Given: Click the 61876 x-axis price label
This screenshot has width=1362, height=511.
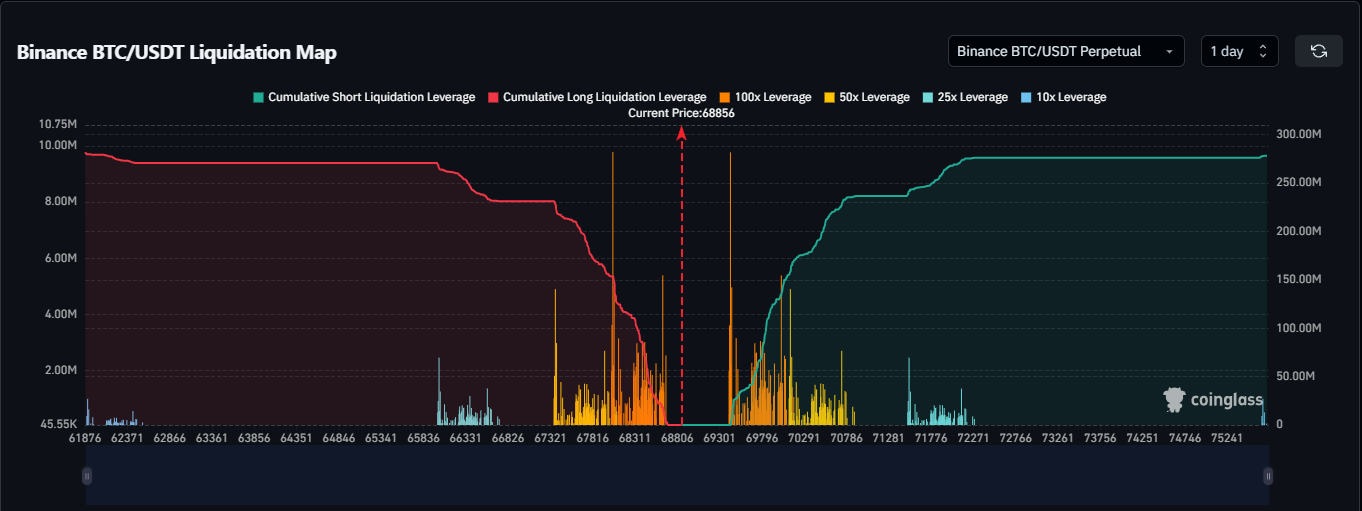Looking at the screenshot, I should (86, 437).
